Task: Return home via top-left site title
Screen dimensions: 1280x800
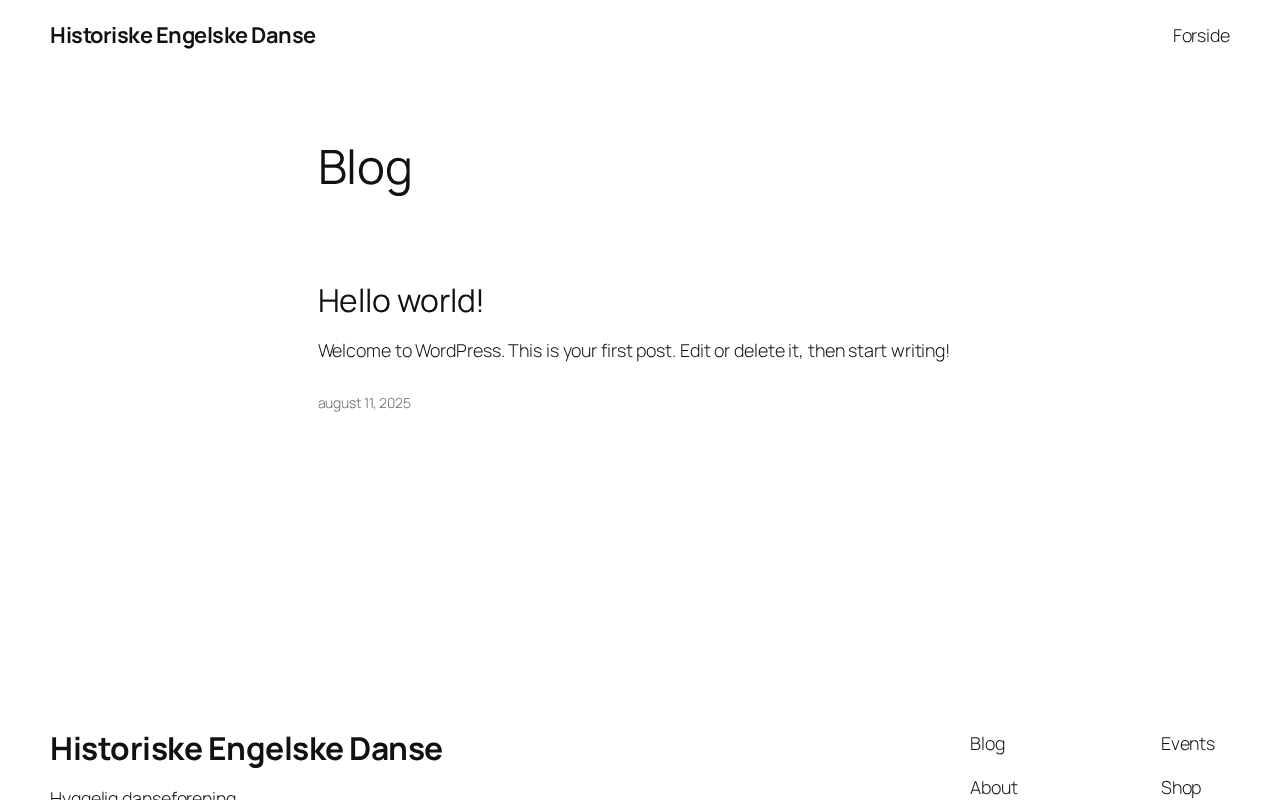Action: [183, 35]
